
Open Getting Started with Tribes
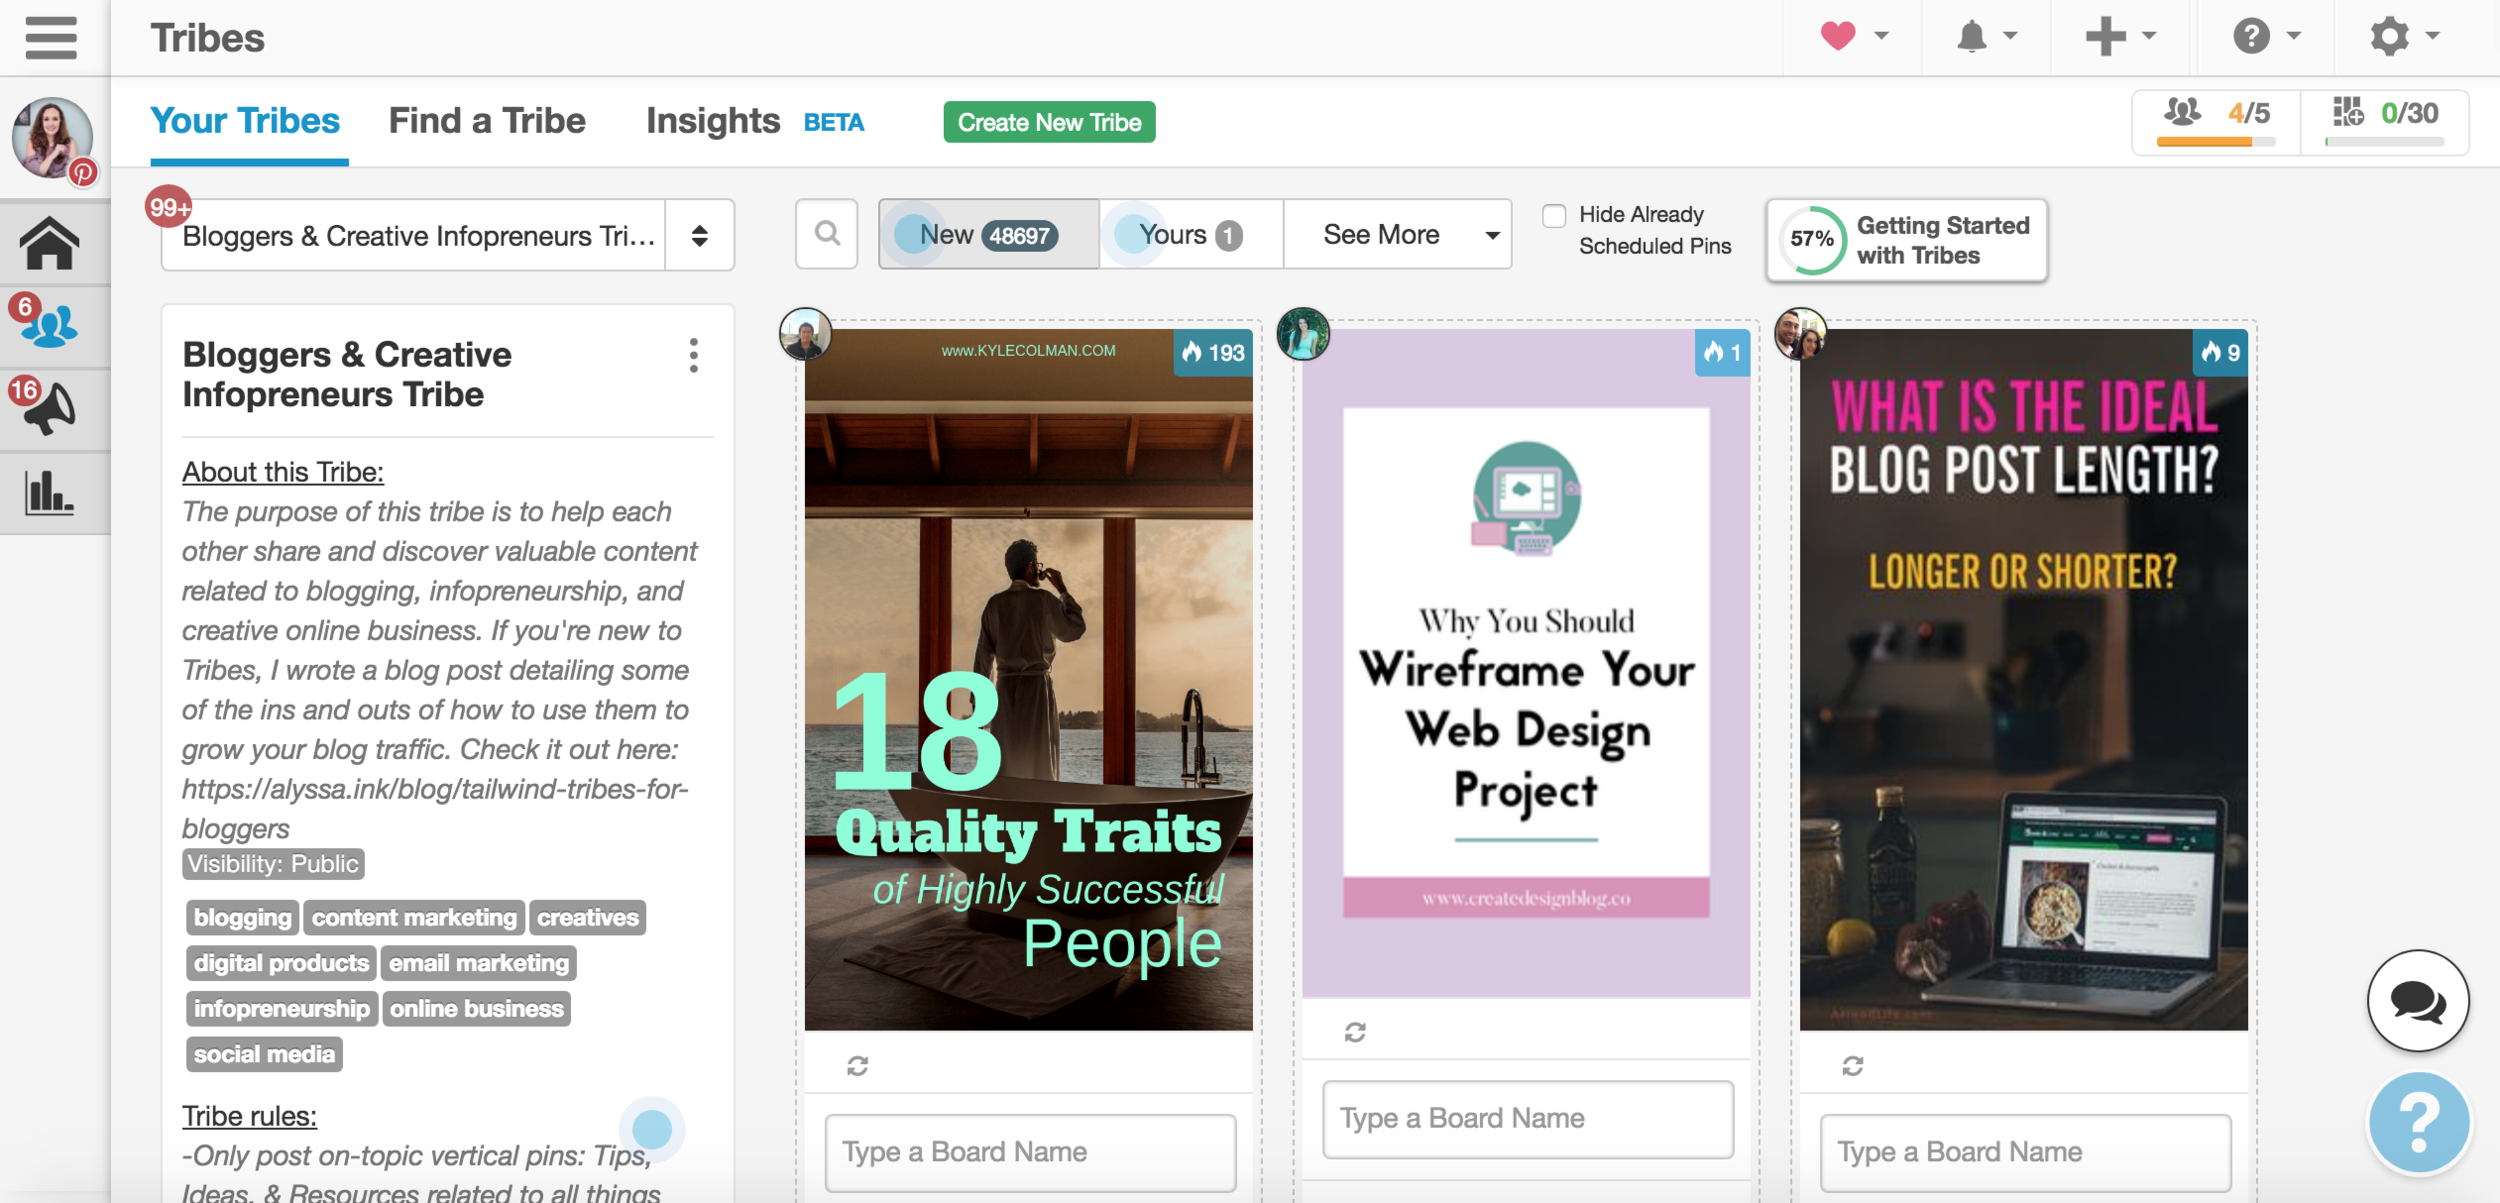coord(1906,240)
